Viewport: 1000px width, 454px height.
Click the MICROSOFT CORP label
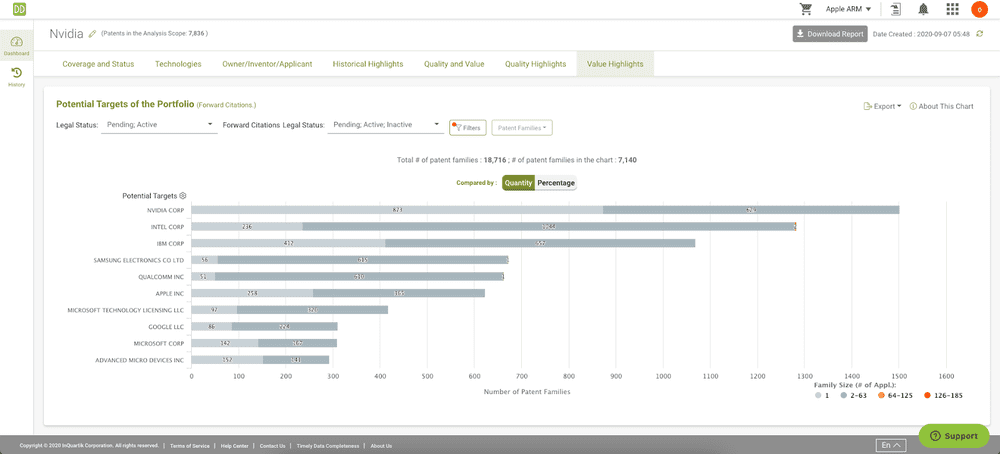point(159,343)
